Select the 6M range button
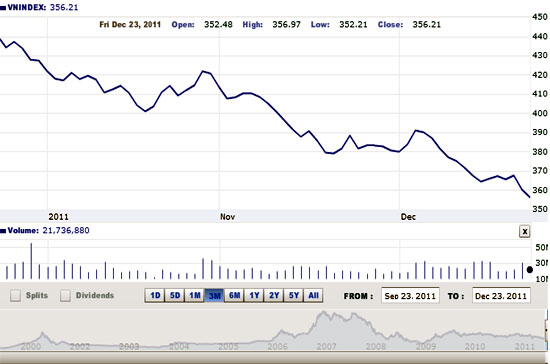The height and width of the screenshot is (364, 550). click(x=234, y=296)
